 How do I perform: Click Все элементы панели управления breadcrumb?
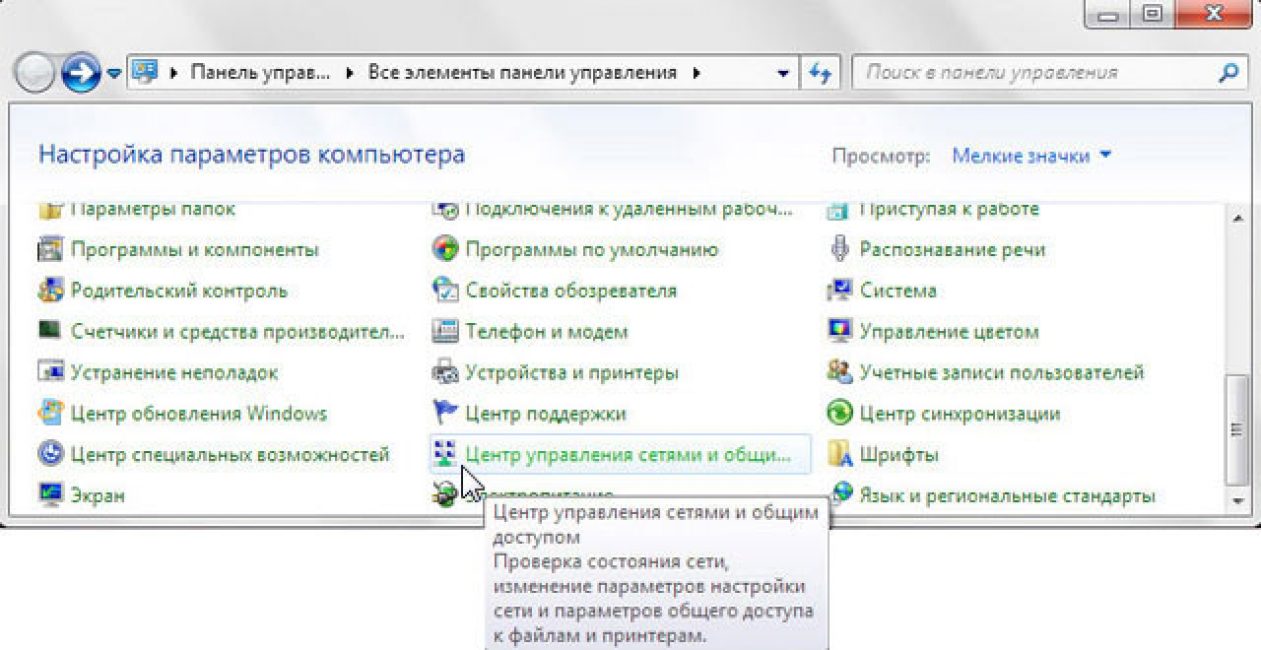coord(523,73)
